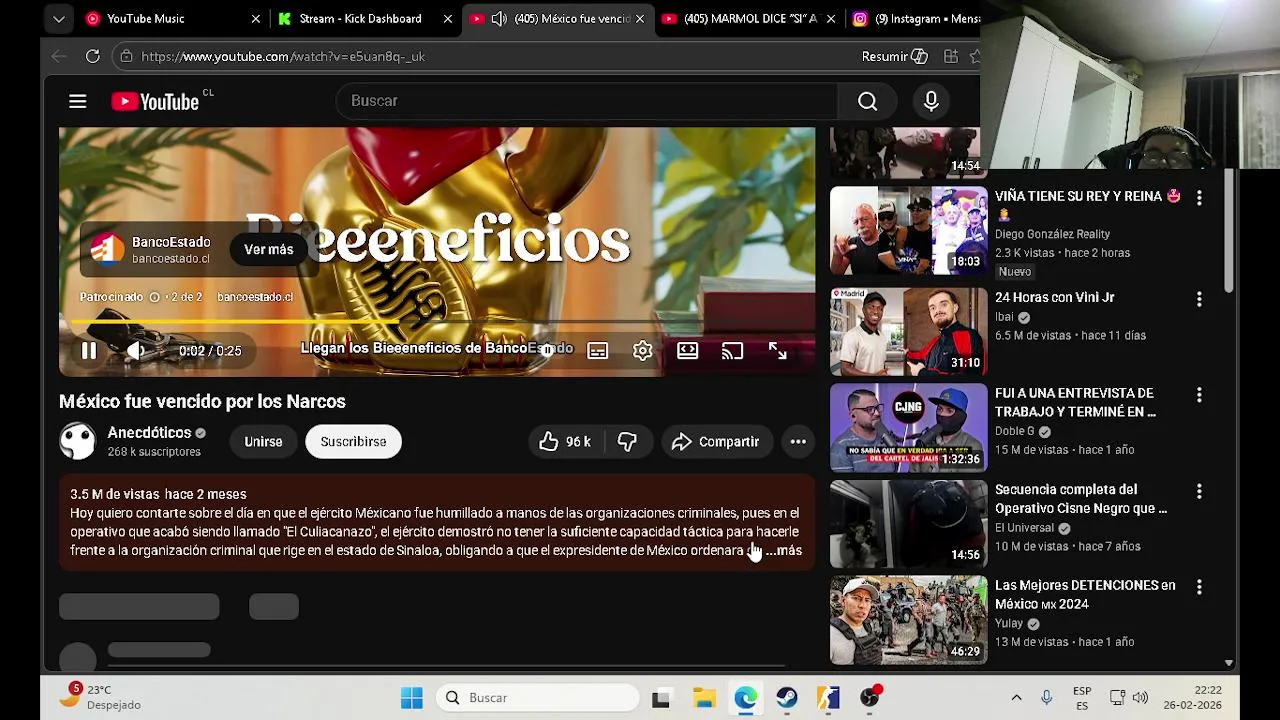This screenshot has height=720, width=1280.
Task: Reload the page
Action: click(92, 56)
